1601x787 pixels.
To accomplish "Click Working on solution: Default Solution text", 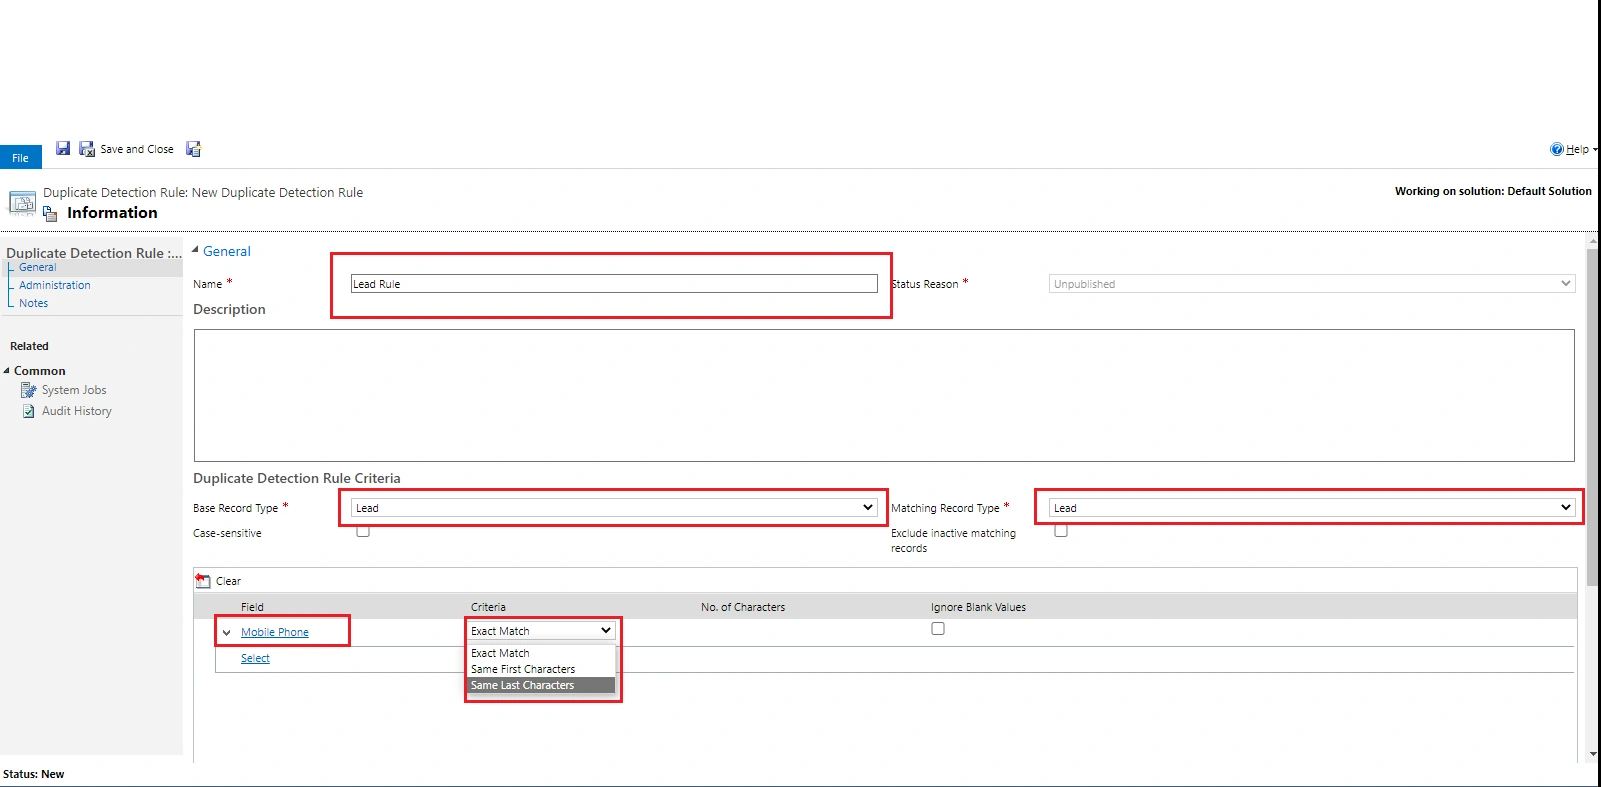I will click(x=1493, y=191).
